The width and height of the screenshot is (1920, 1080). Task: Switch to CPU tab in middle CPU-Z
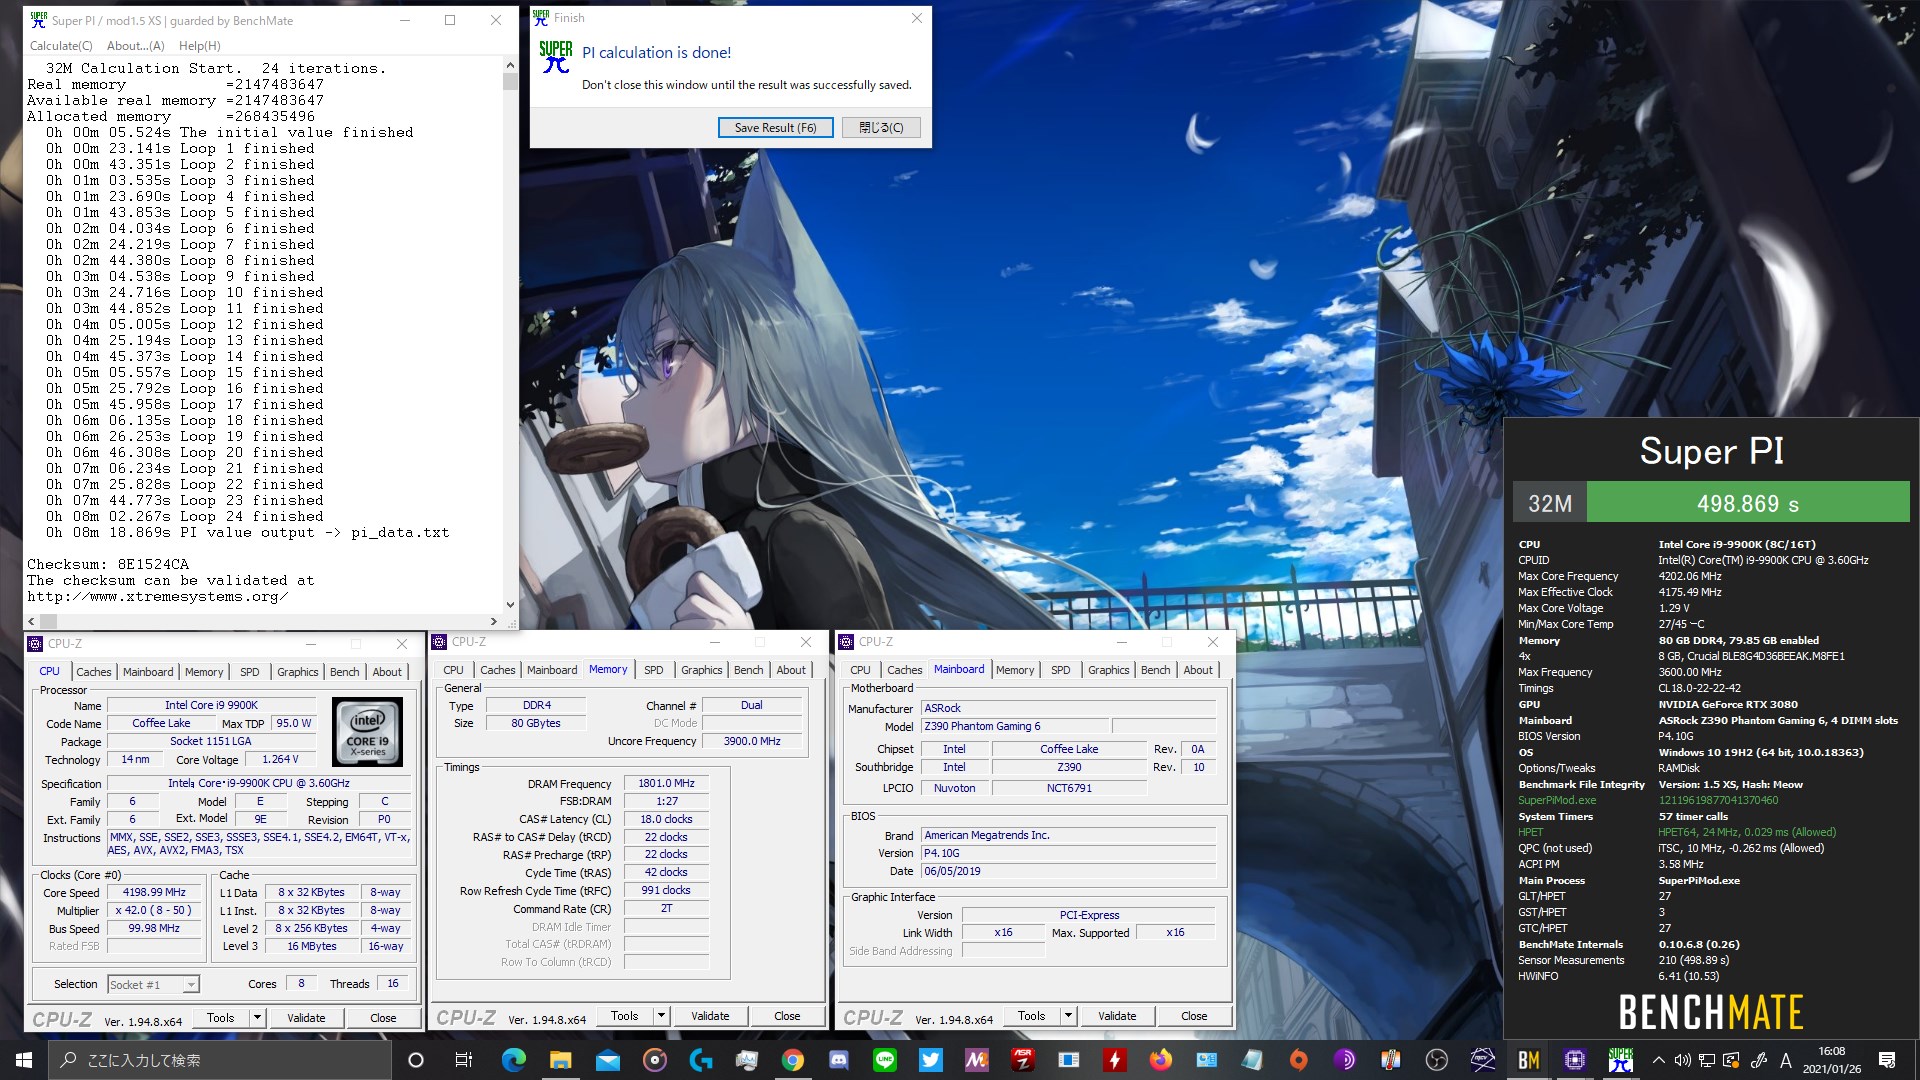click(453, 670)
